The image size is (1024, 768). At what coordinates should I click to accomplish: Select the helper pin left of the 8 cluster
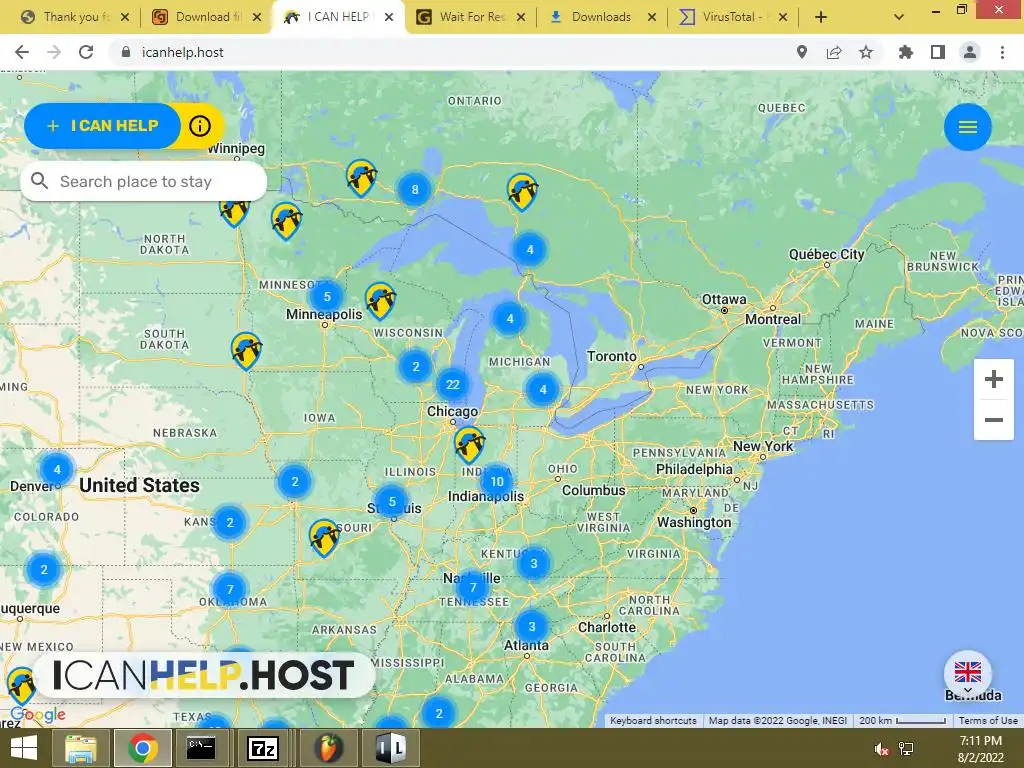pos(361,177)
